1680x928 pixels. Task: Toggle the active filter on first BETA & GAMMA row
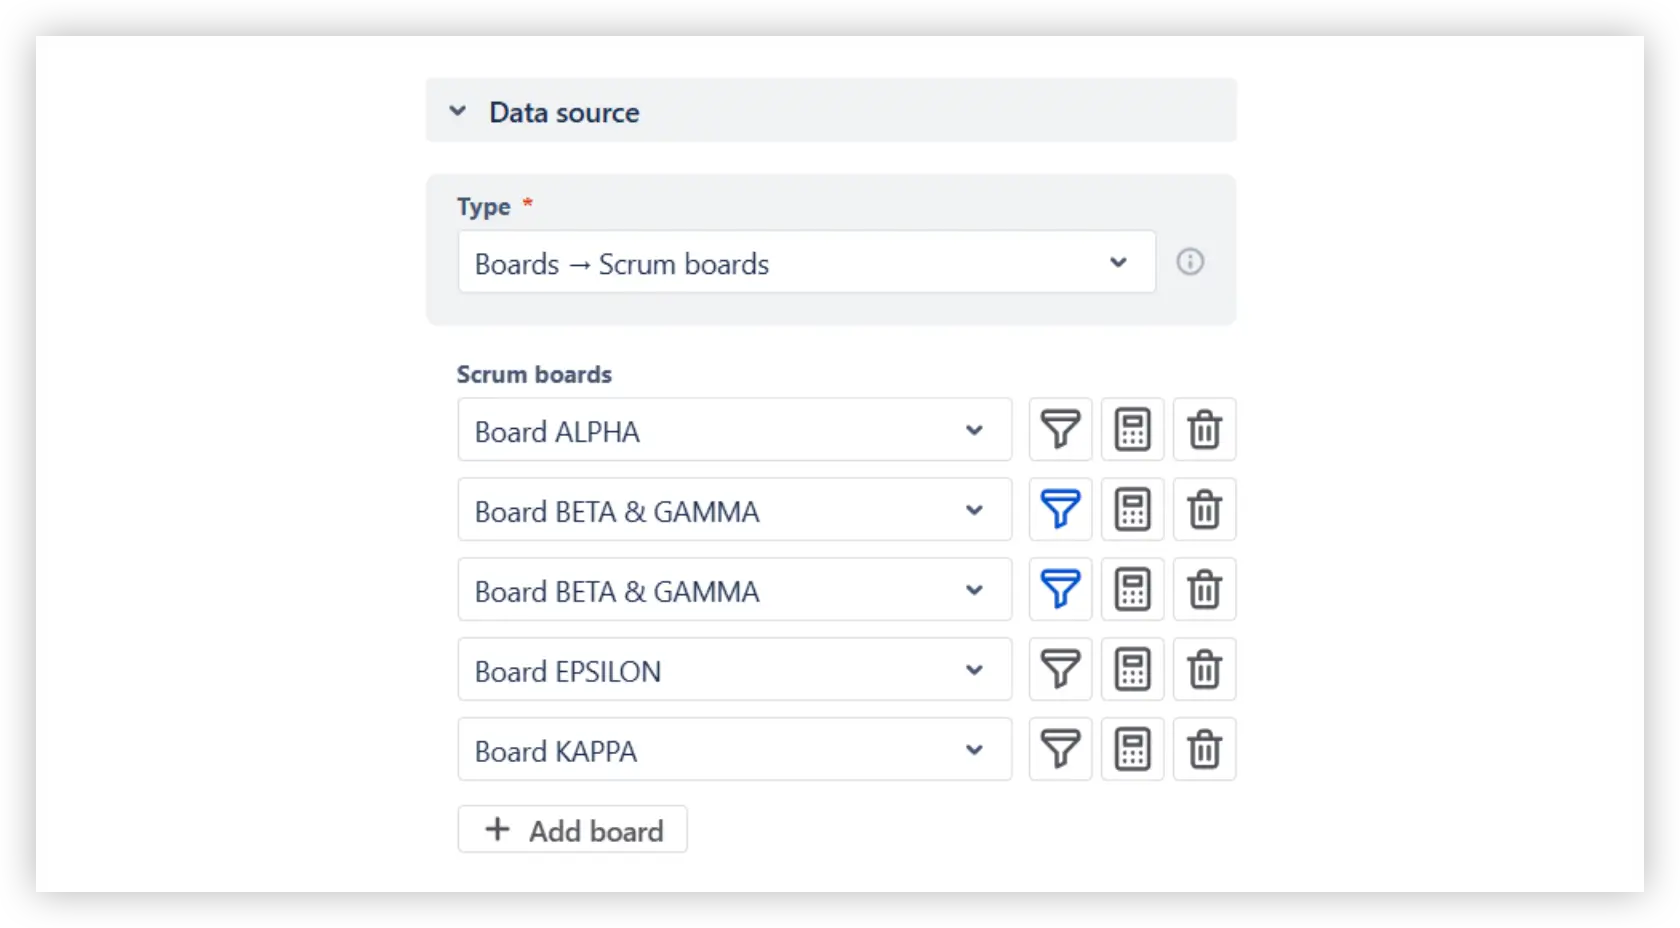1060,510
